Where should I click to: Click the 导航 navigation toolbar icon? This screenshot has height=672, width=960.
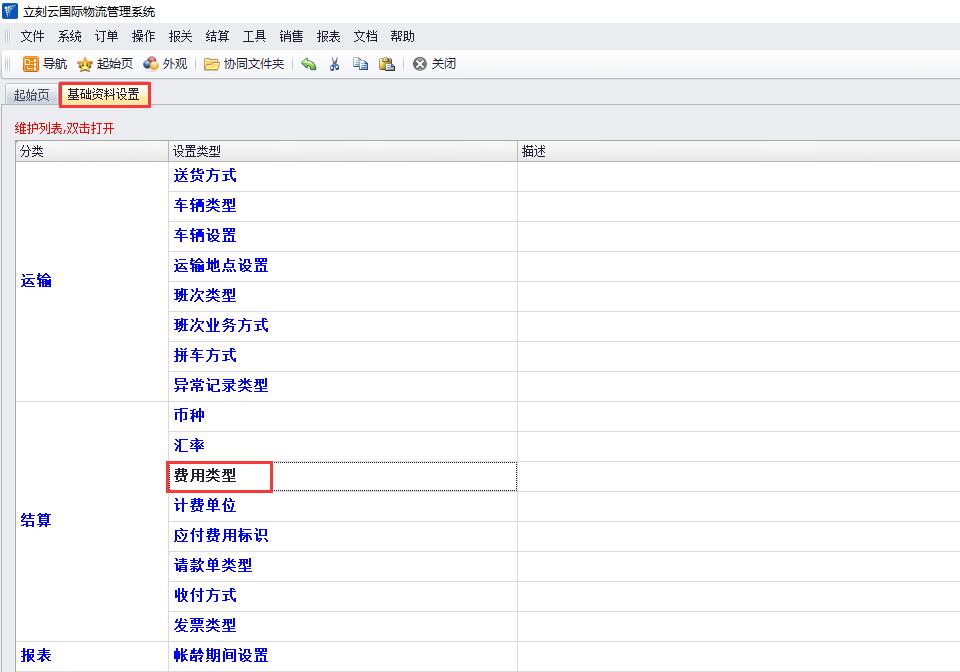tap(31, 64)
